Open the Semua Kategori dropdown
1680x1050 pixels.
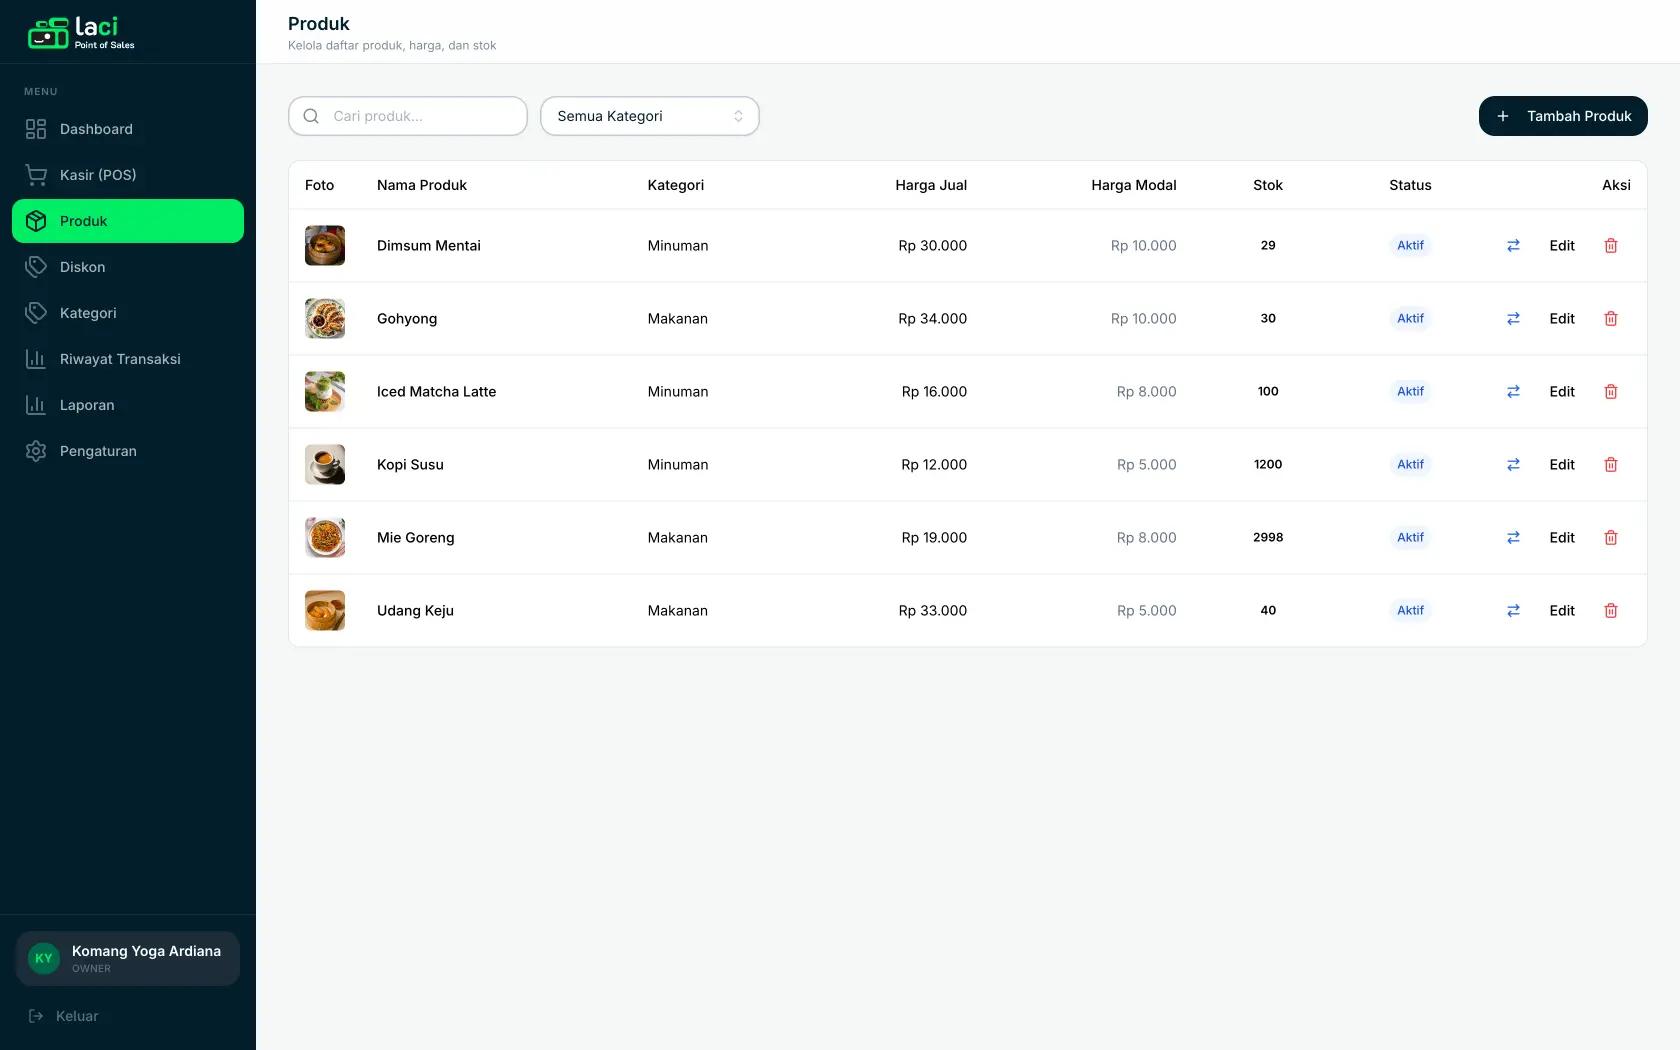tap(650, 116)
